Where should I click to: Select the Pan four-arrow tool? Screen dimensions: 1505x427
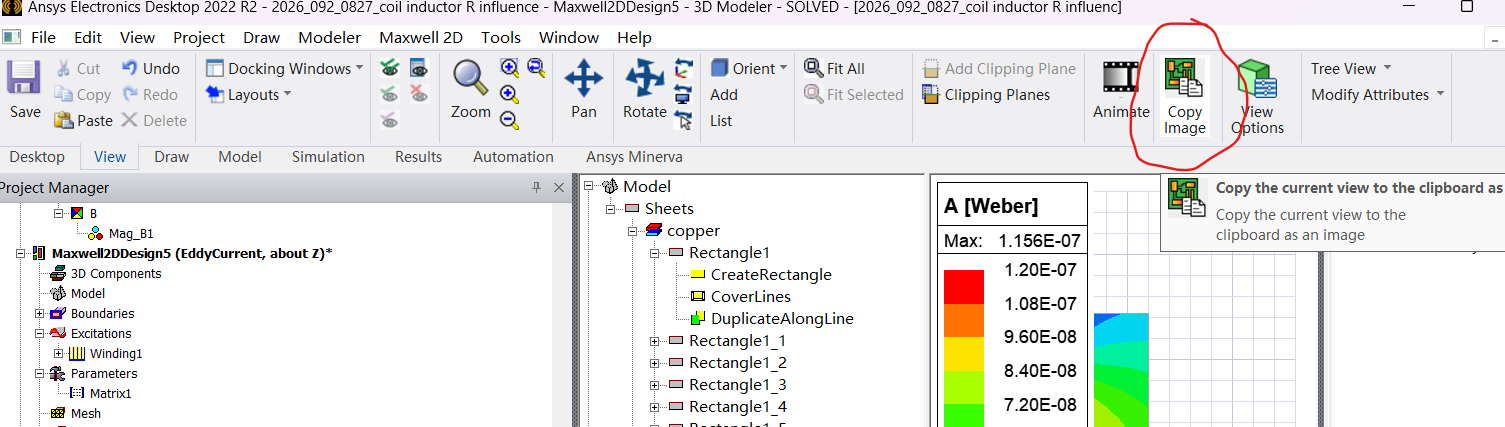(x=584, y=79)
